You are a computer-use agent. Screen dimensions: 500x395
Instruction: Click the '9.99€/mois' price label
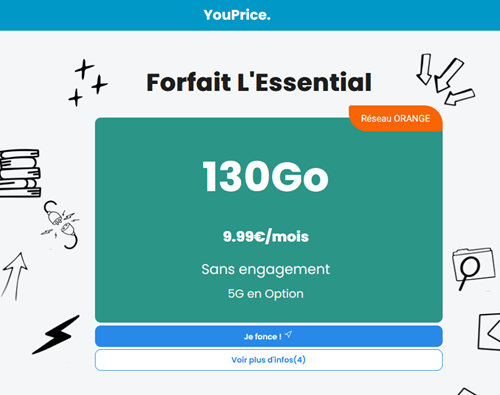click(x=266, y=237)
